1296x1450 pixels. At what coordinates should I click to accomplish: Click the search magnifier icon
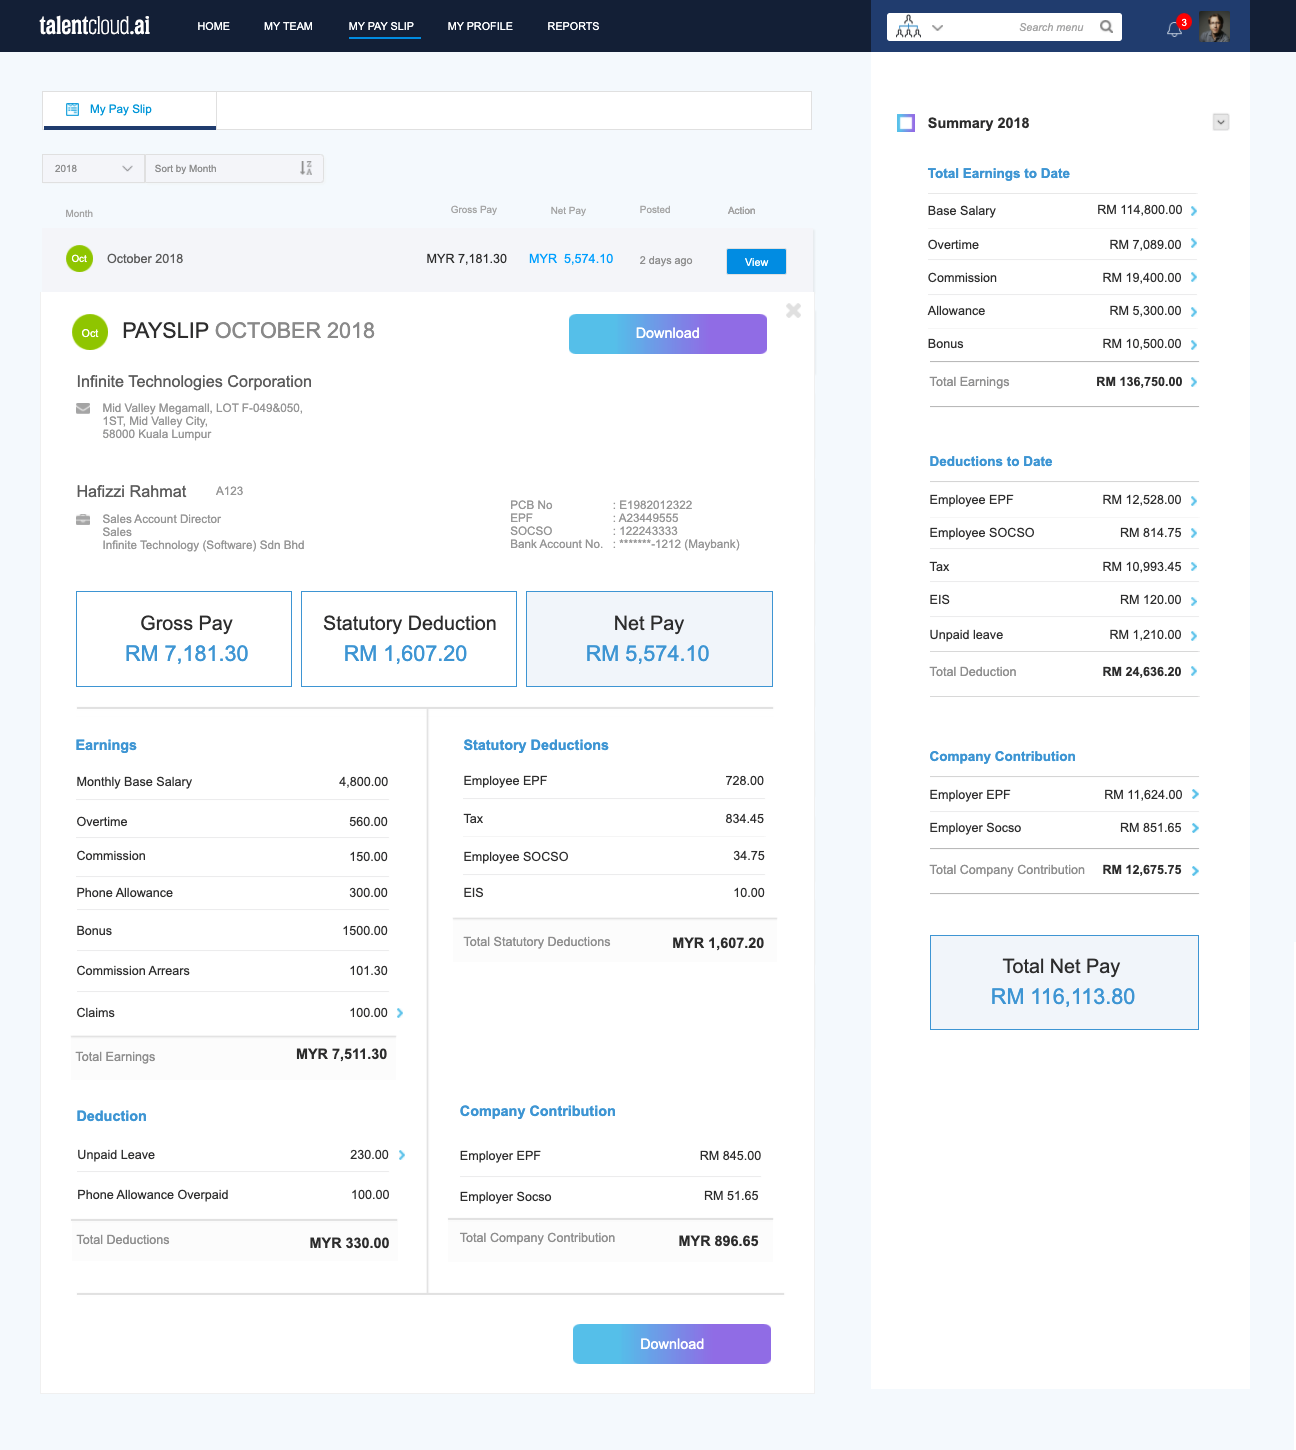tap(1106, 27)
